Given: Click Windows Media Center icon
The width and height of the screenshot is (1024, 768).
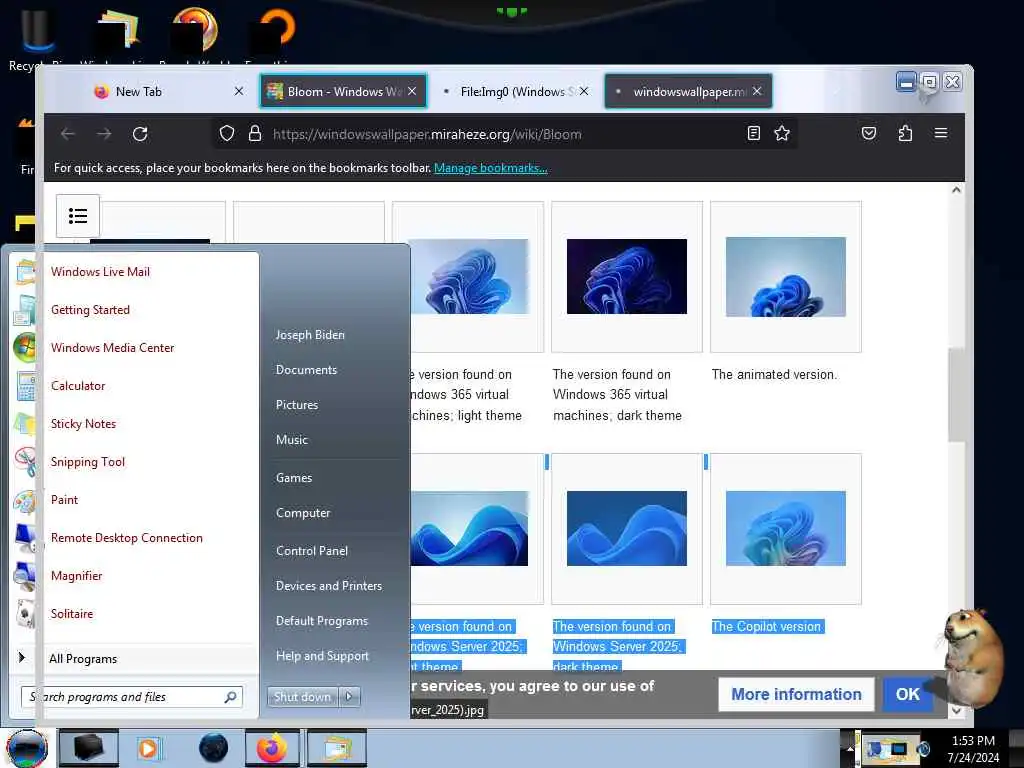Looking at the screenshot, I should 25,347.
